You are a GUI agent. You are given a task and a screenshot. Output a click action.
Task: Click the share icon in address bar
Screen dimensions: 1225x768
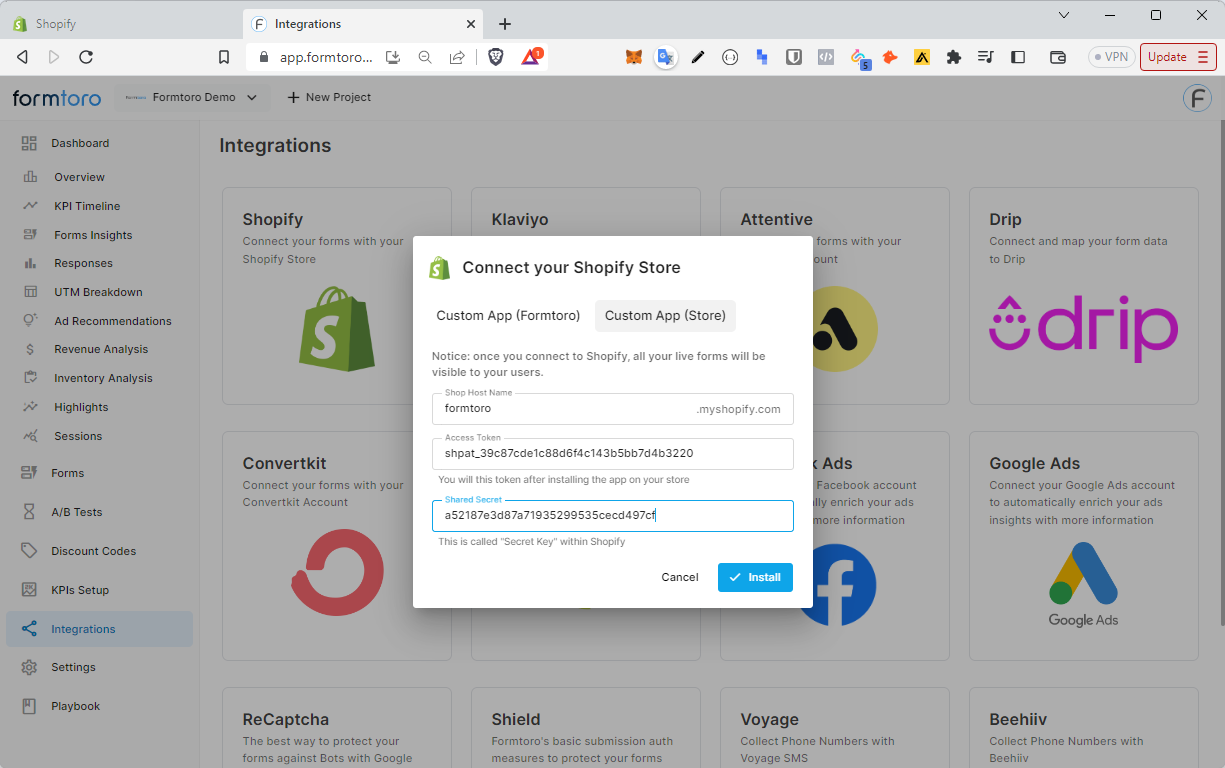click(457, 57)
